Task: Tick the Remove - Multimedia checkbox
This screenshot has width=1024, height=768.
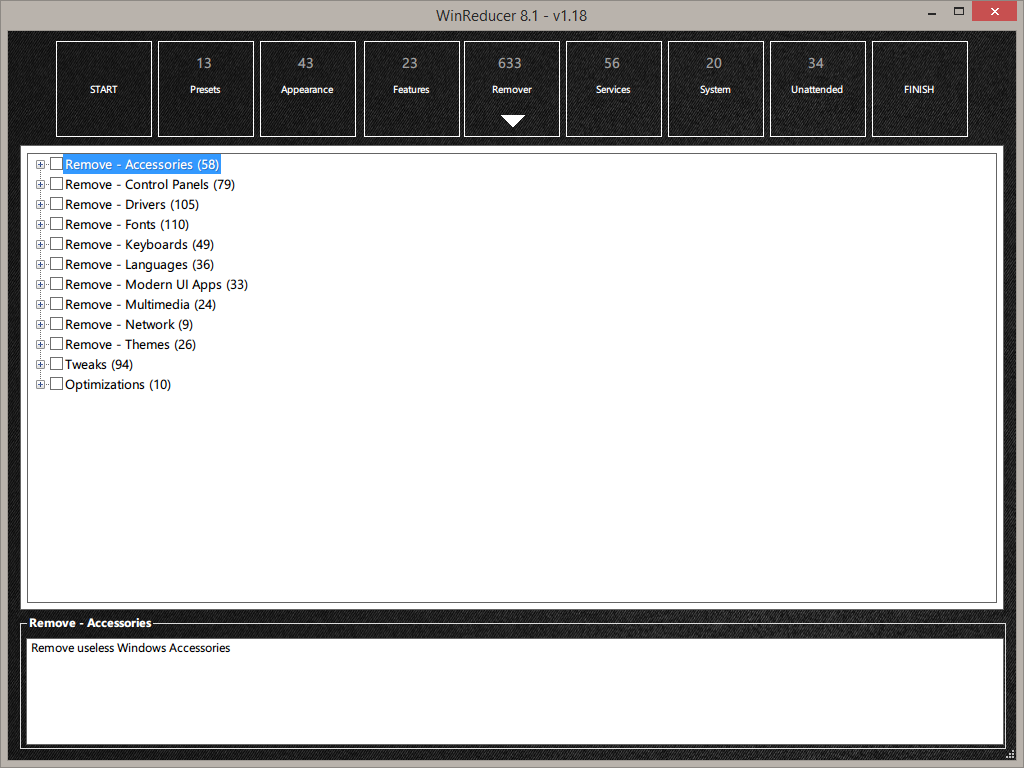Action: pyautogui.click(x=57, y=304)
